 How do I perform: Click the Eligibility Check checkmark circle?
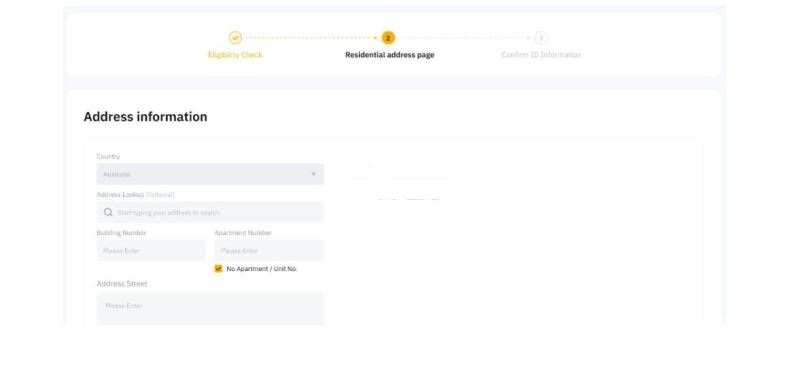[x=235, y=38]
